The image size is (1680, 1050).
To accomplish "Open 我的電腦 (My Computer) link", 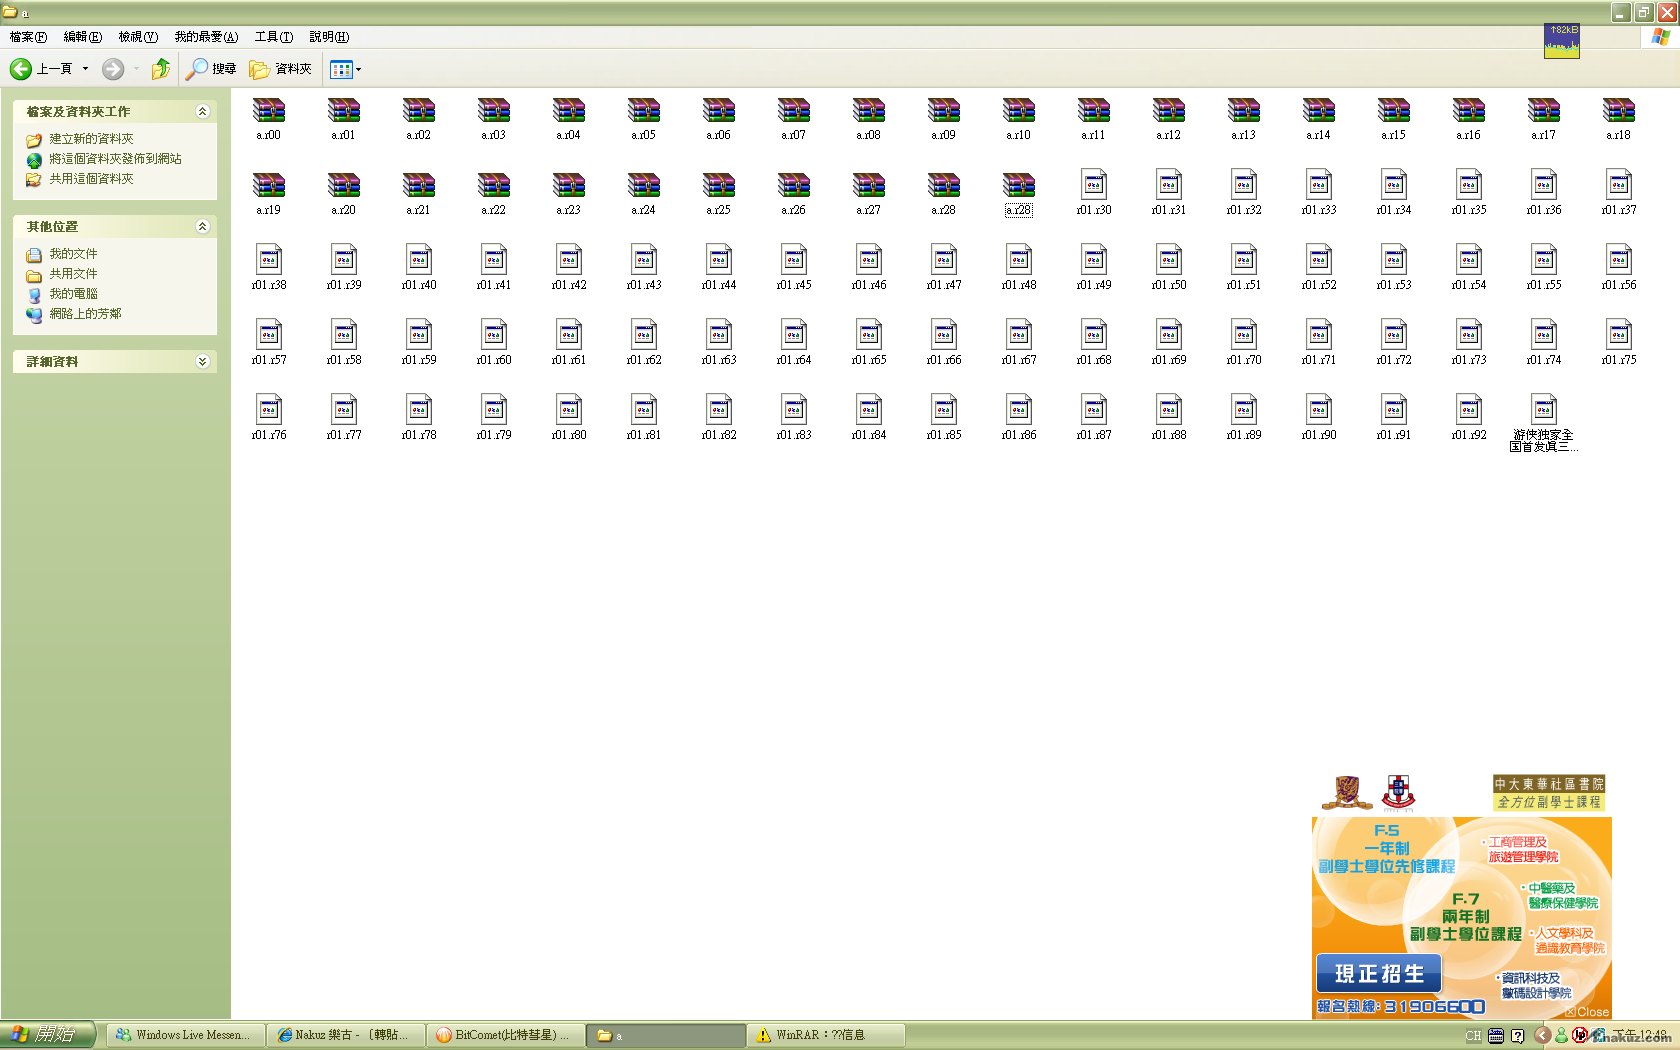I will tap(73, 294).
